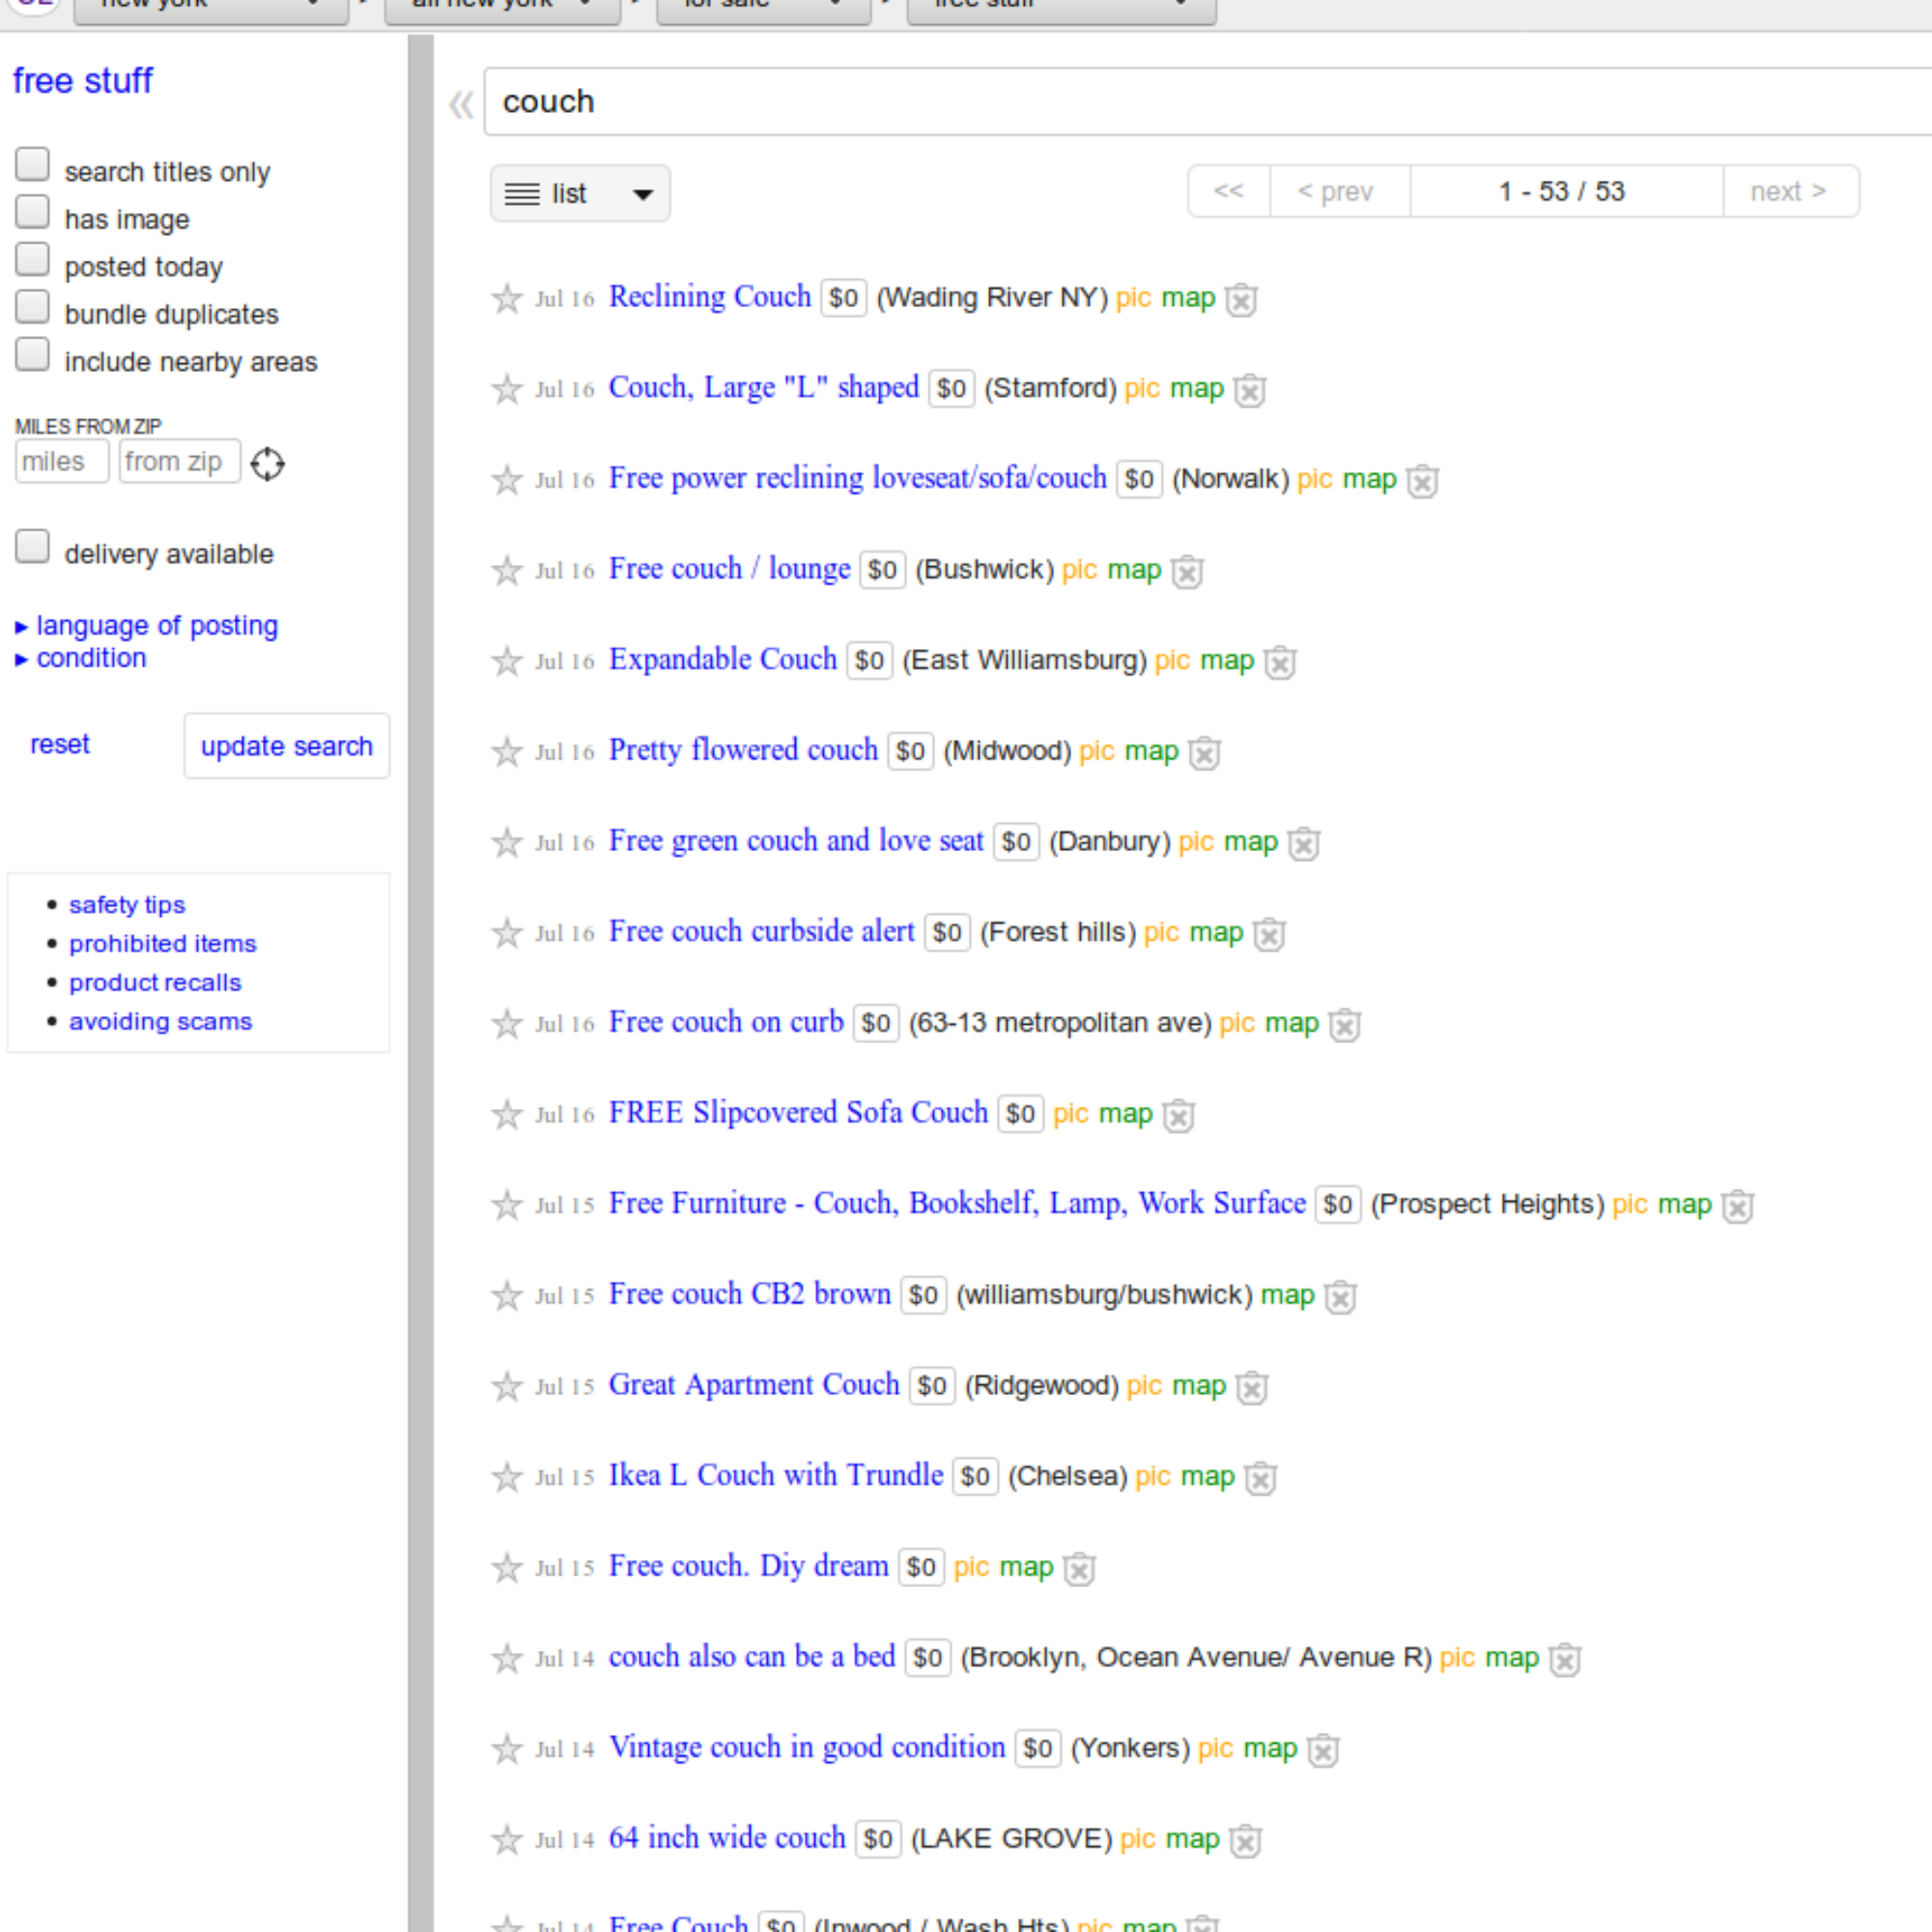Image resolution: width=1932 pixels, height=1932 pixels.
Task: Reset the search filters
Action: [x=60, y=745]
